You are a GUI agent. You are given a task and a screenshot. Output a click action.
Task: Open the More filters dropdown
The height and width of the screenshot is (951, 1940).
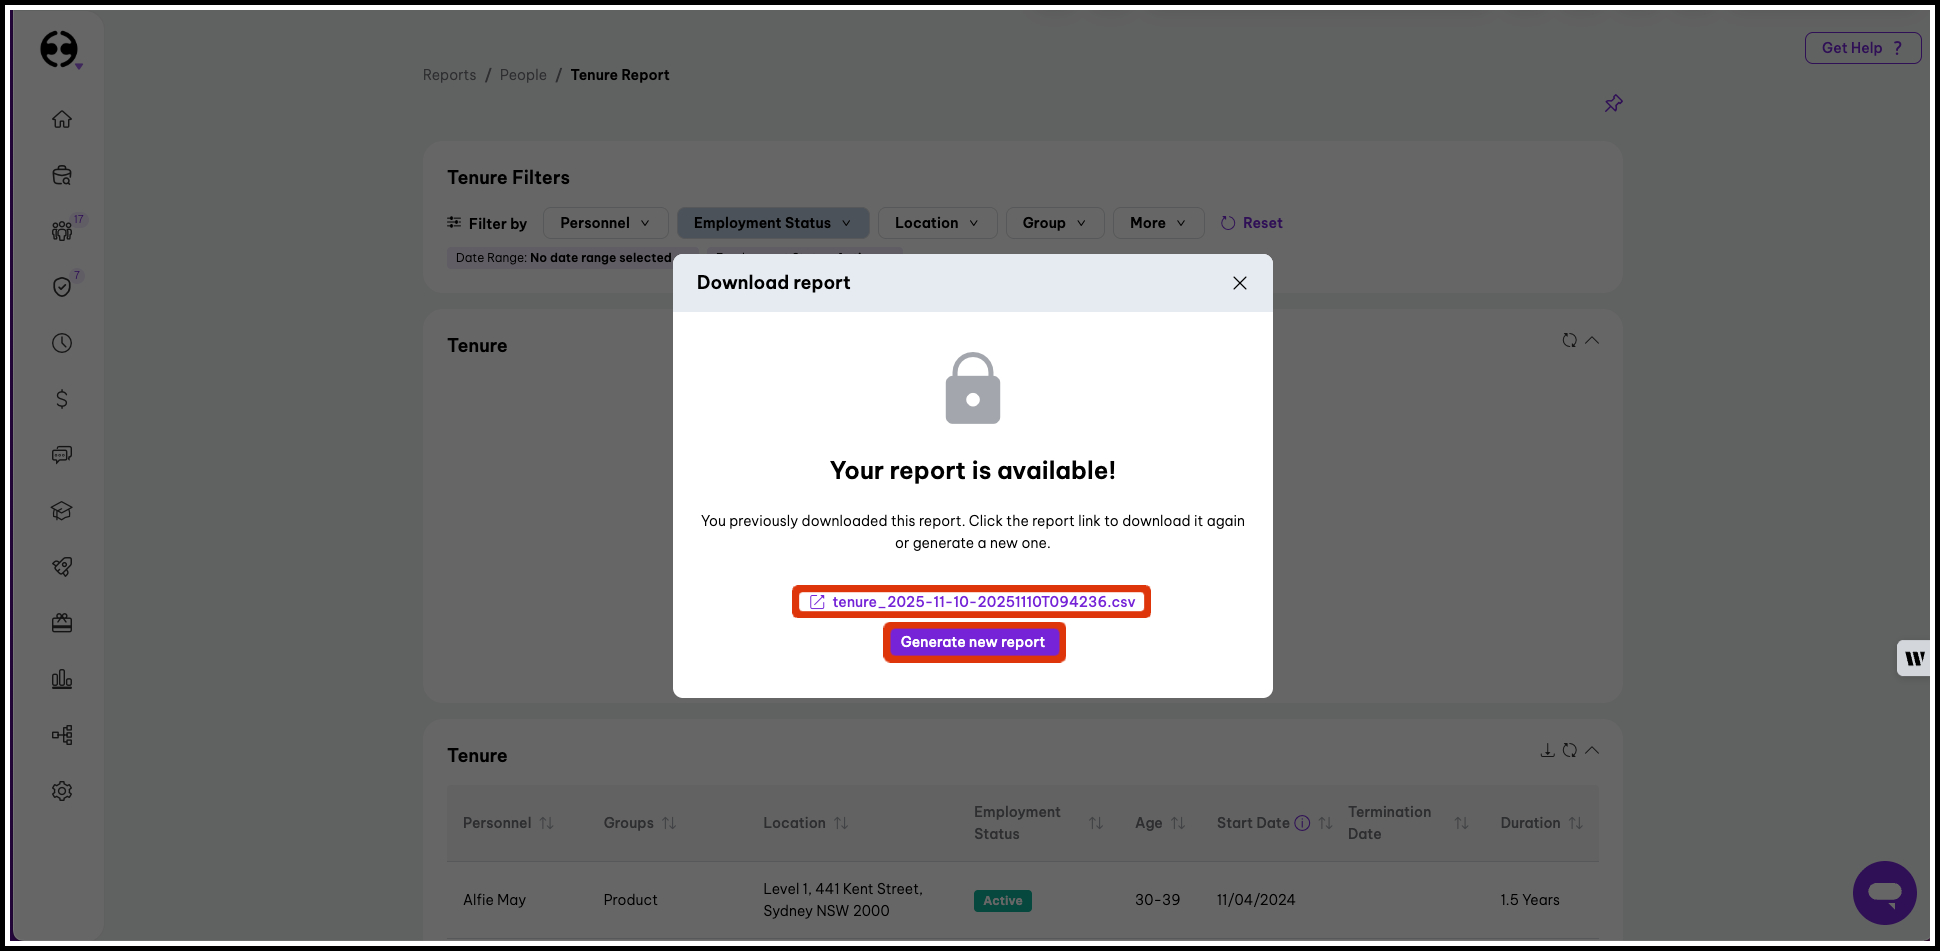[x=1157, y=223]
